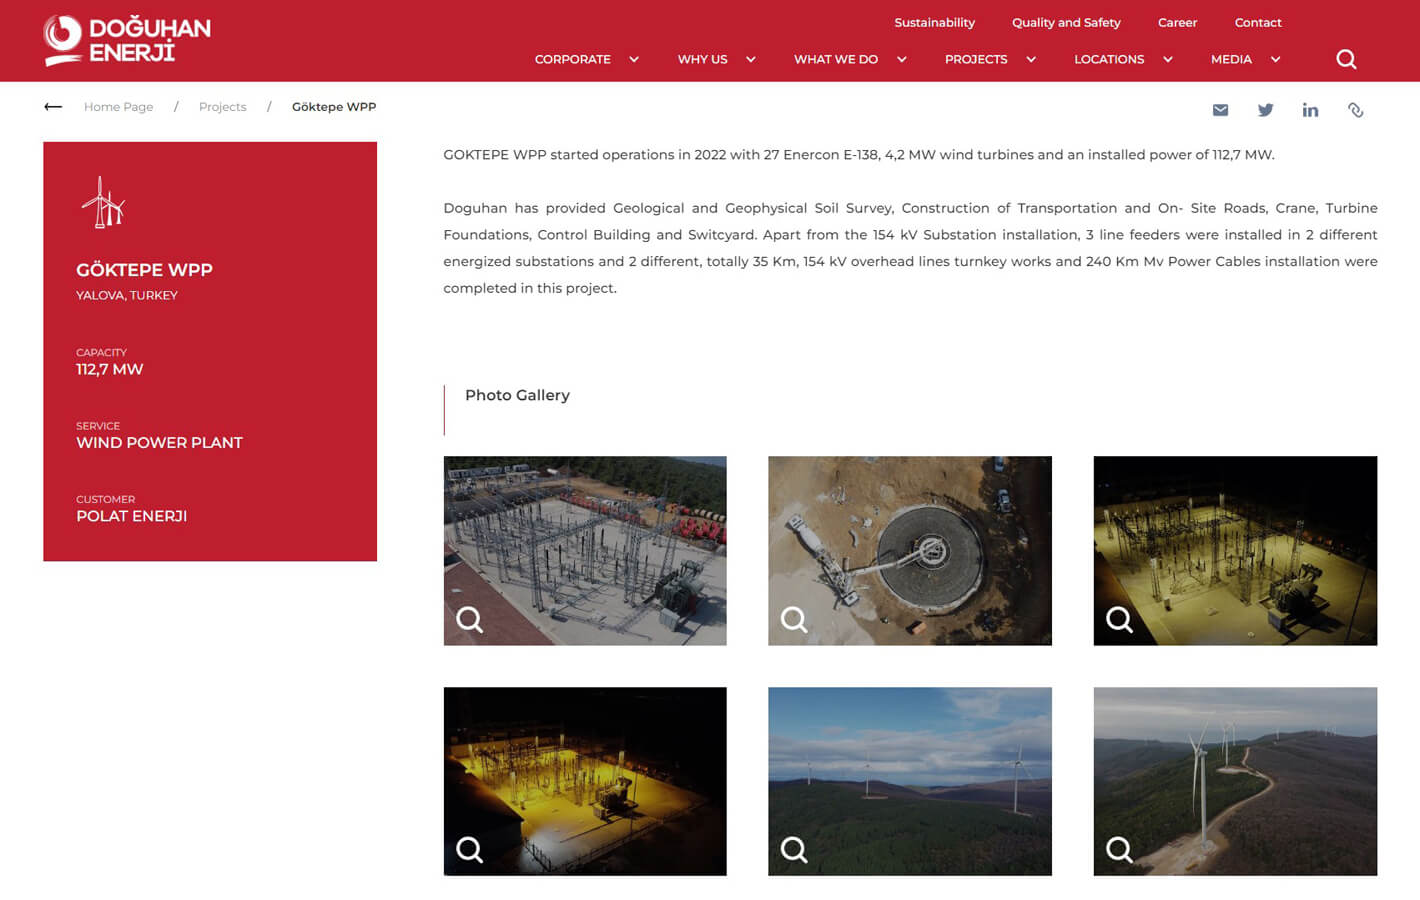Open yellow-lit night substation thumbnail
Viewport: 1420px width, 900px height.
click(585, 781)
